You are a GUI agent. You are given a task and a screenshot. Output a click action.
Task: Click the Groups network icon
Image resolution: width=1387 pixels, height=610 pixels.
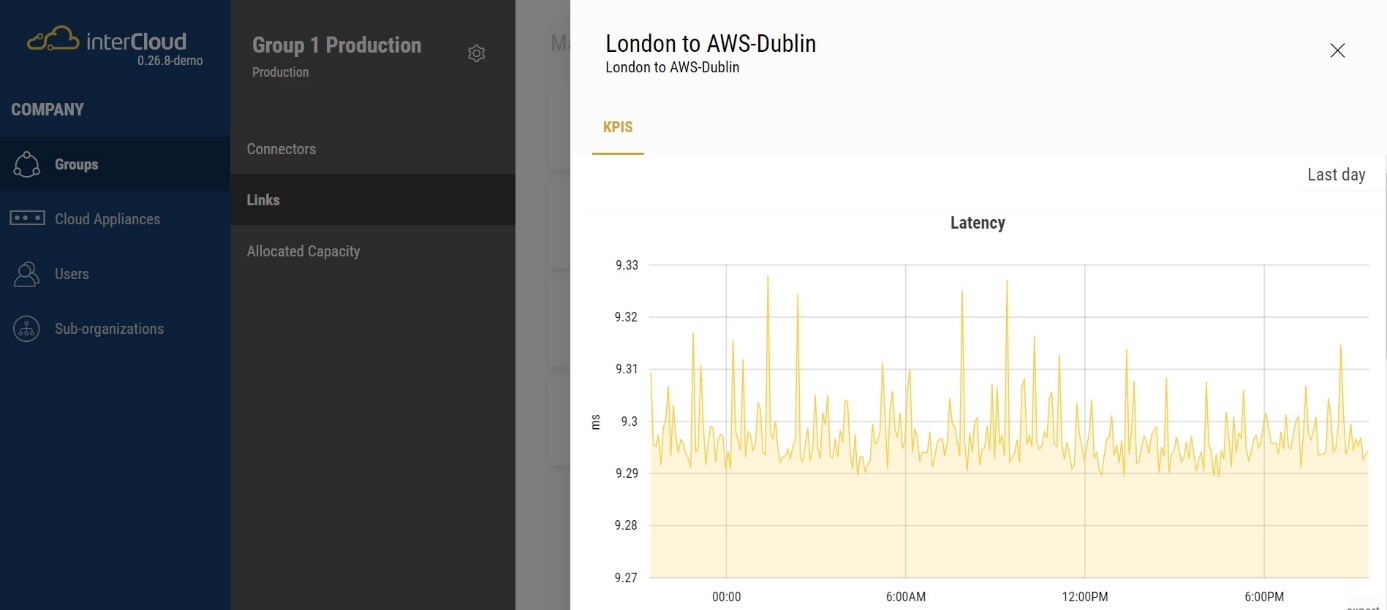tap(27, 164)
